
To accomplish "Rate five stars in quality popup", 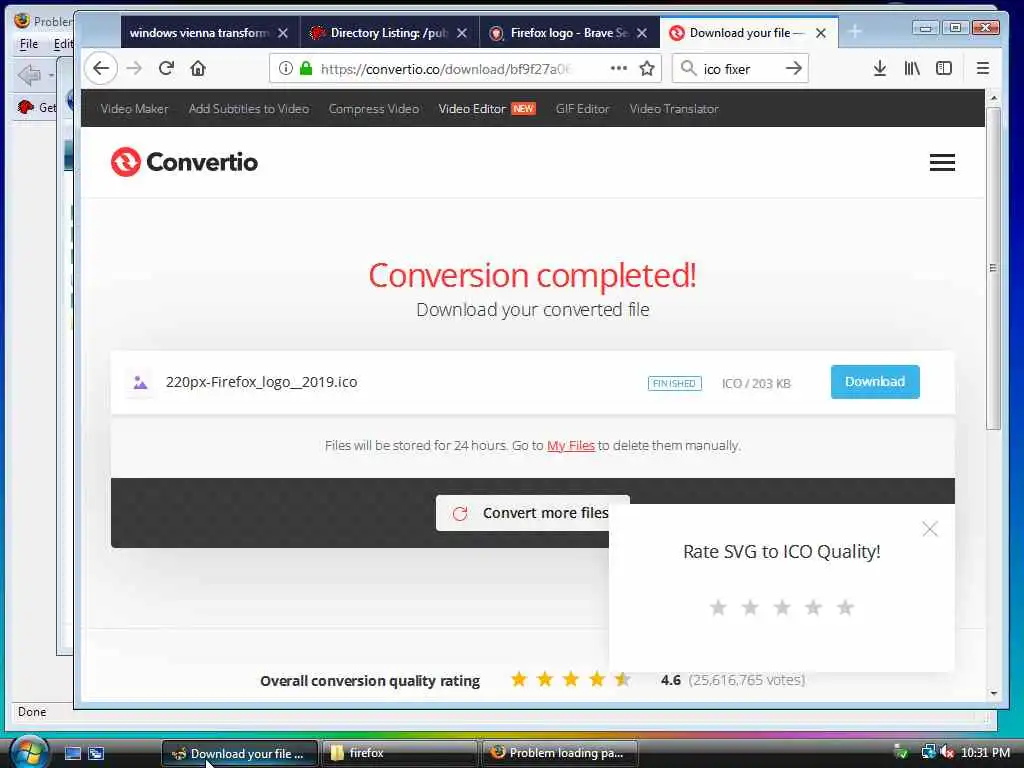I will [x=846, y=607].
